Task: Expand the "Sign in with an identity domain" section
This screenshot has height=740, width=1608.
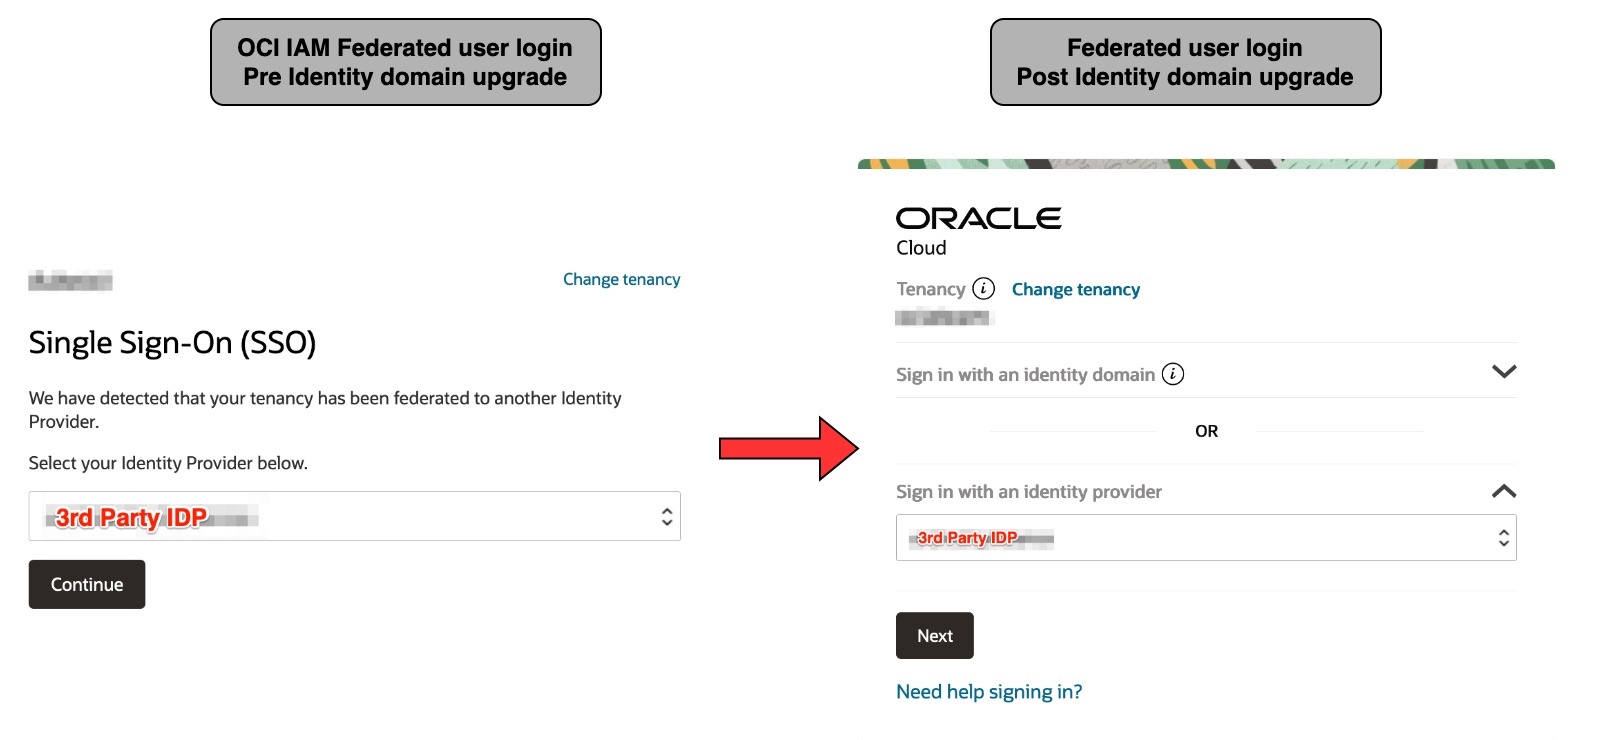Action: coord(1504,371)
